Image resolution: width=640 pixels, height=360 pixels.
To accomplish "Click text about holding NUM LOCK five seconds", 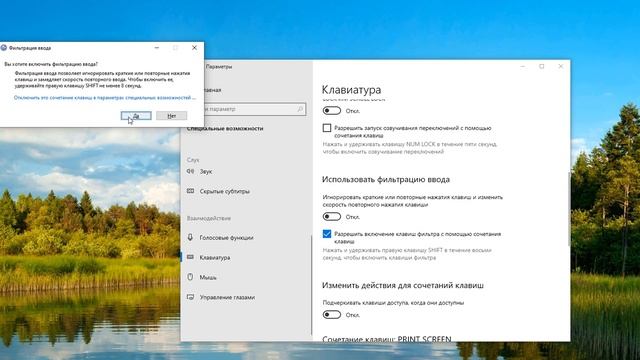I will click(410, 148).
